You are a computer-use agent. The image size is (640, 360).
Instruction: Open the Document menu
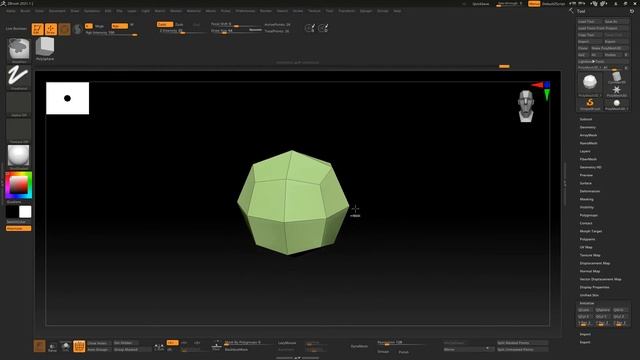coord(57,11)
